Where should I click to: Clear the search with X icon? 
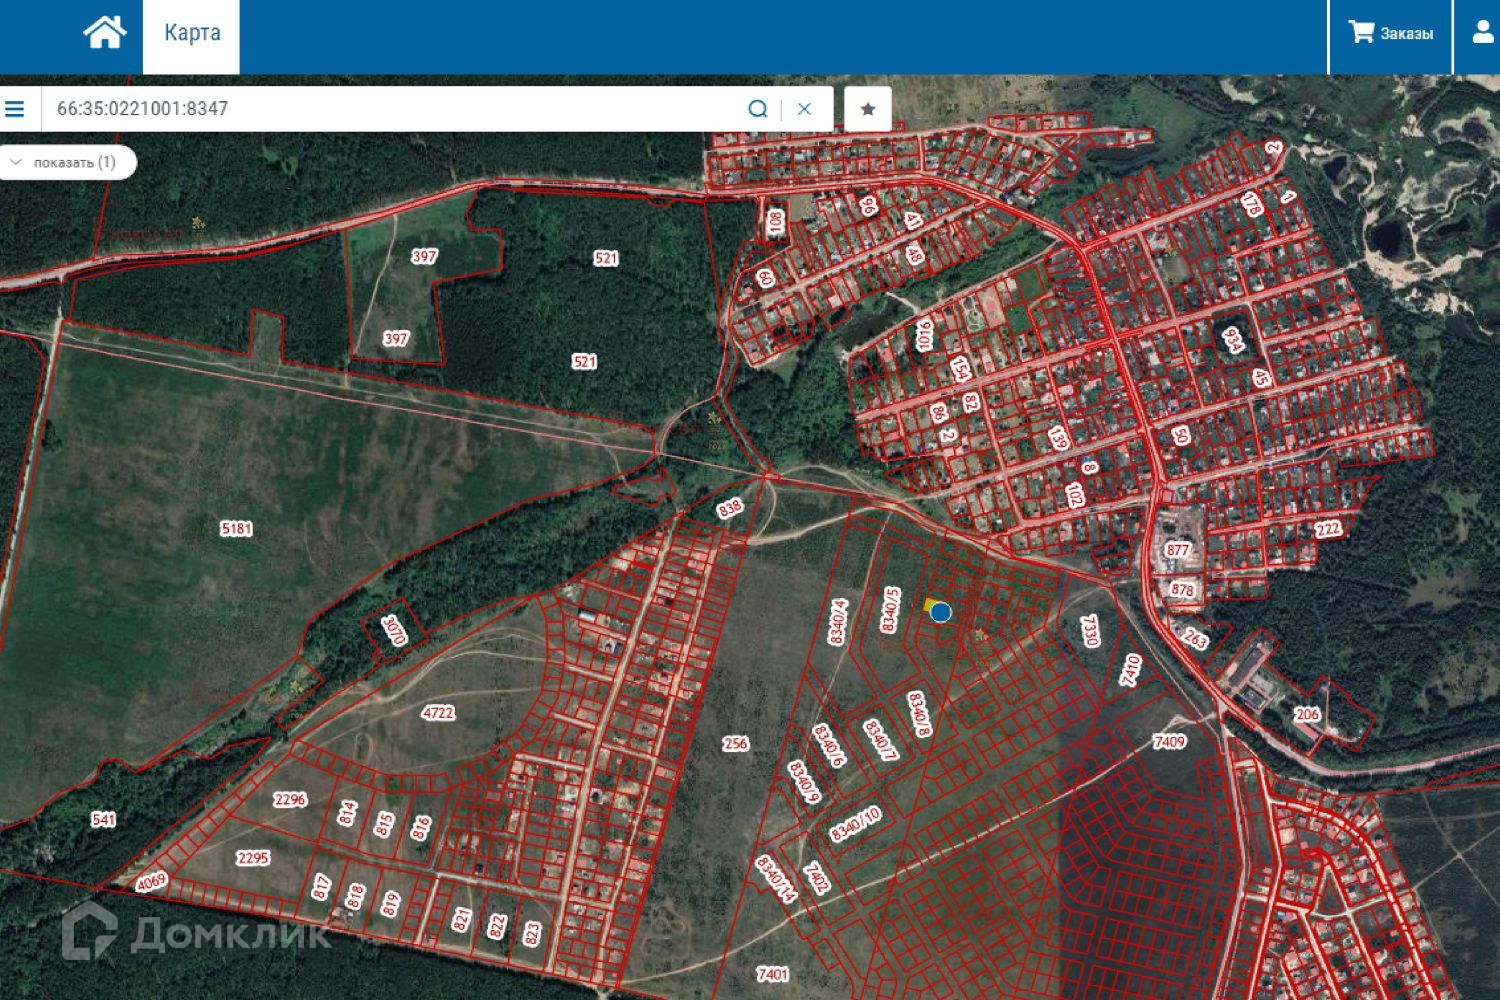point(804,109)
